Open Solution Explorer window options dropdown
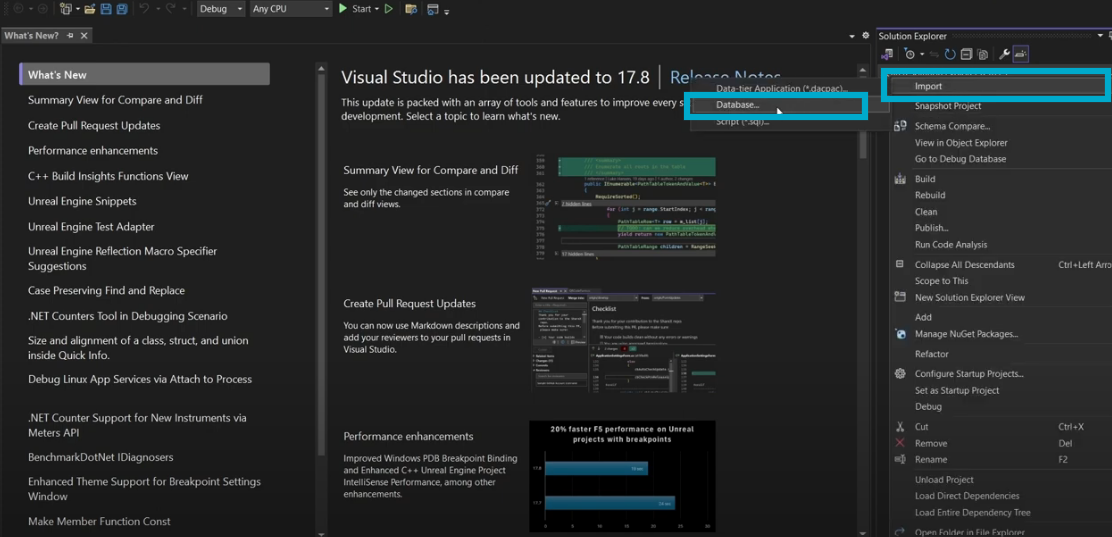 [1100, 35]
